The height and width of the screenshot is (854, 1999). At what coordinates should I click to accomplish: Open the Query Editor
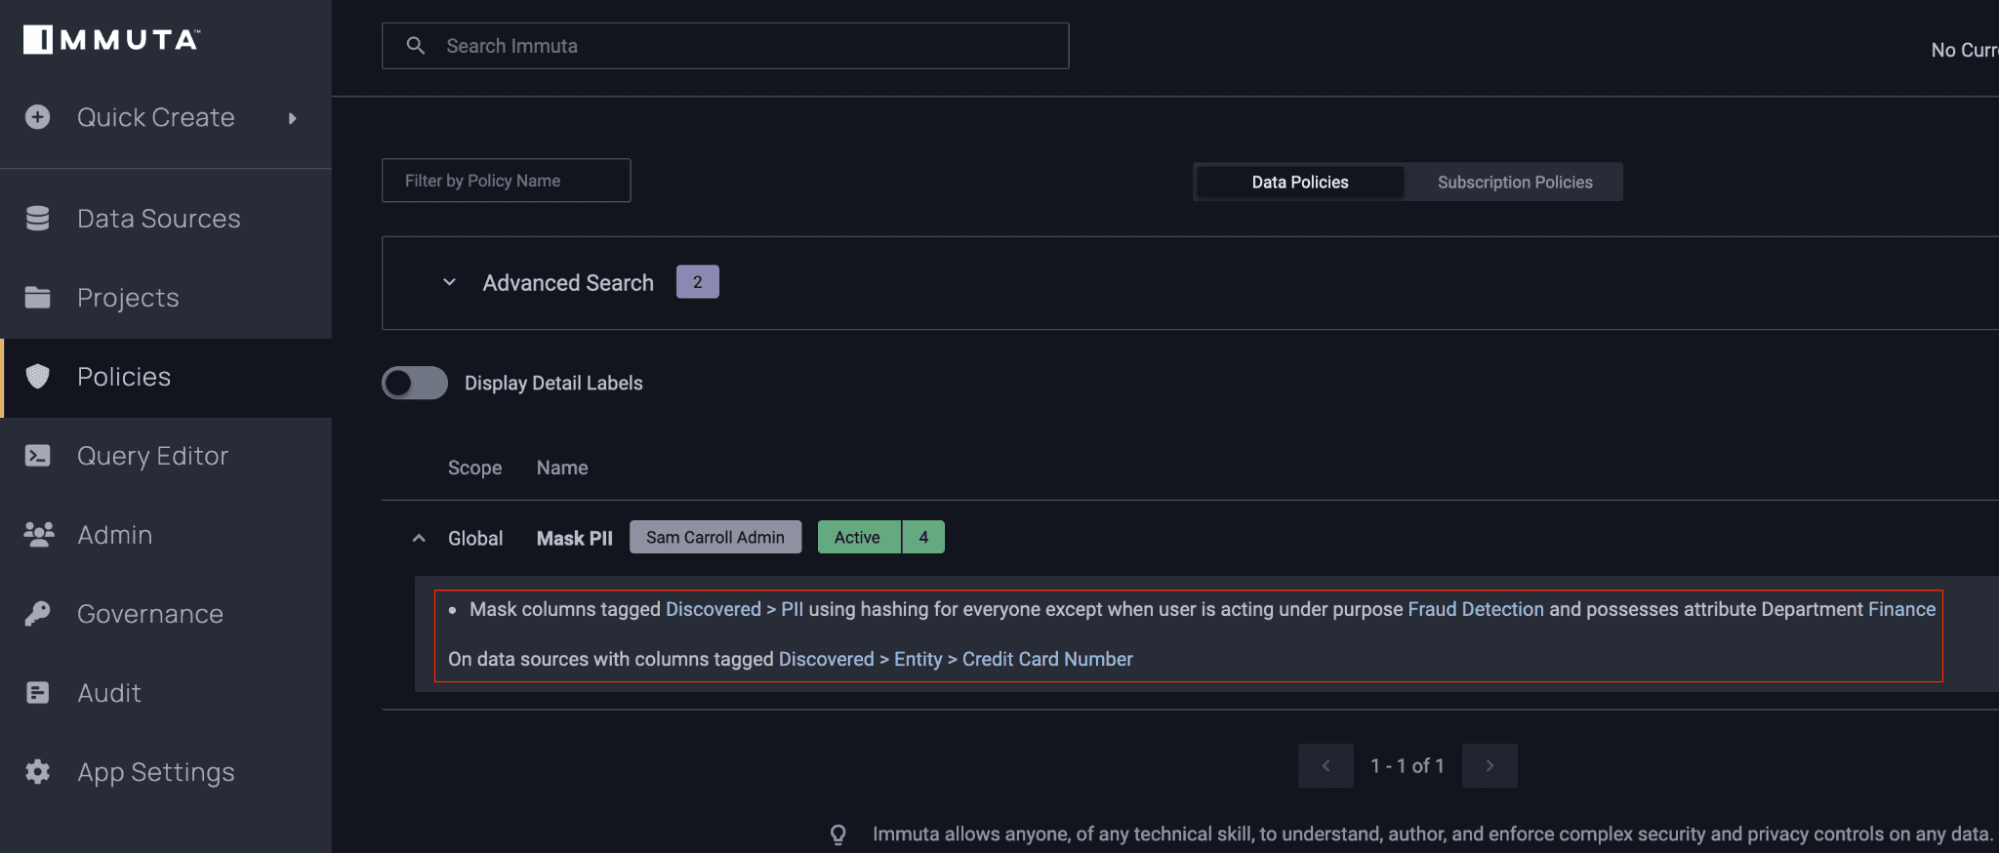153,455
